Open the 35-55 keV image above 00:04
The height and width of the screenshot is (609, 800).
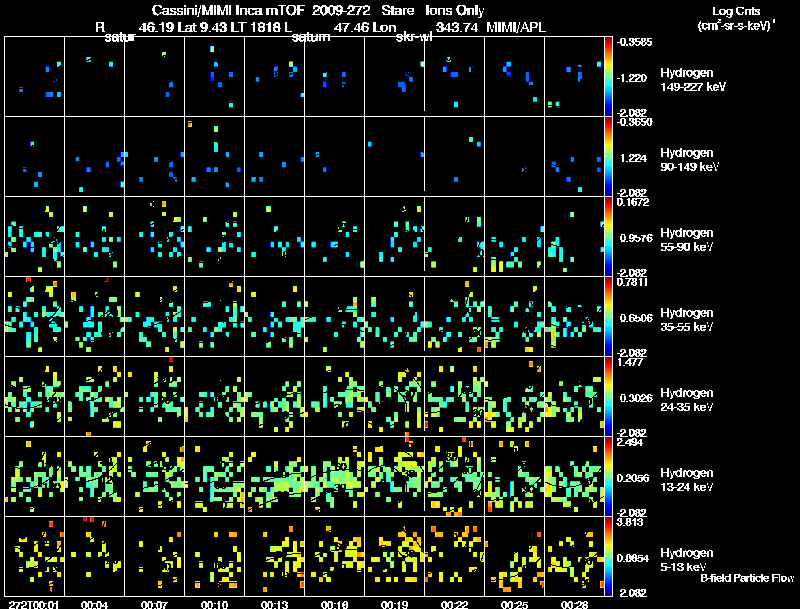tap(94, 317)
